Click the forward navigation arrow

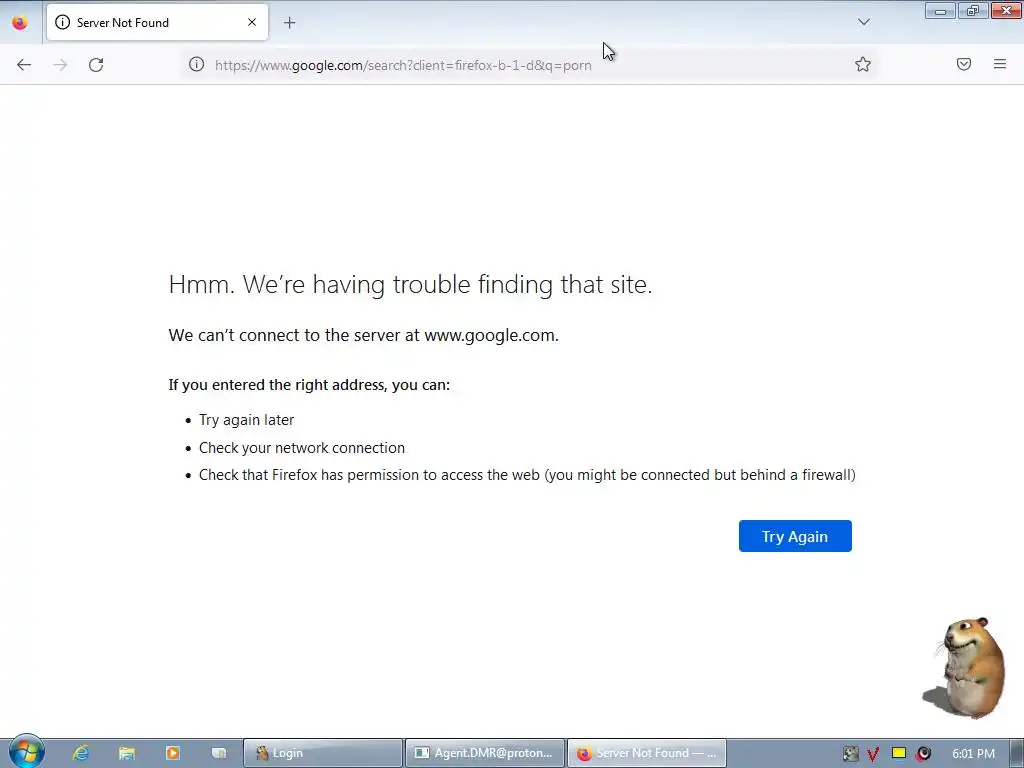point(60,65)
